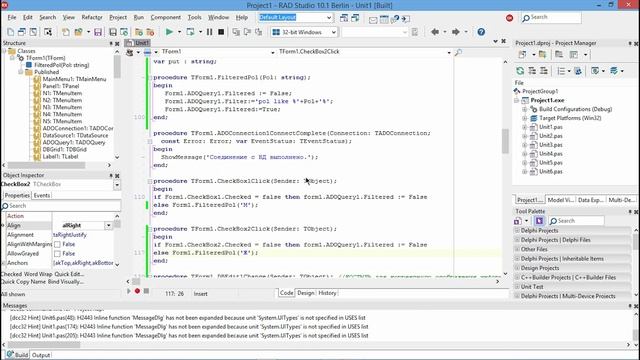Expand the Unit1.pas node in Project Manager
The image size is (640, 360).
click(524, 127)
